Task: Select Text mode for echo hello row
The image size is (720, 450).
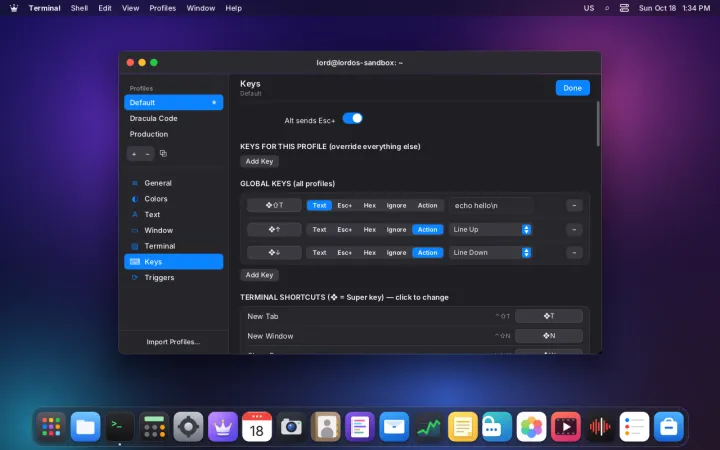Action: click(x=319, y=205)
